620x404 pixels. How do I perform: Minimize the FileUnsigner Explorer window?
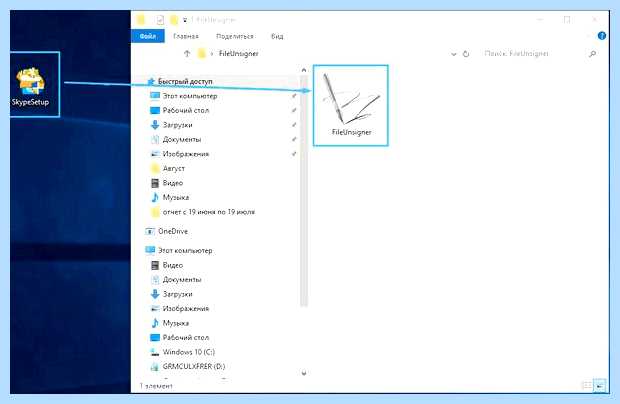540,19
